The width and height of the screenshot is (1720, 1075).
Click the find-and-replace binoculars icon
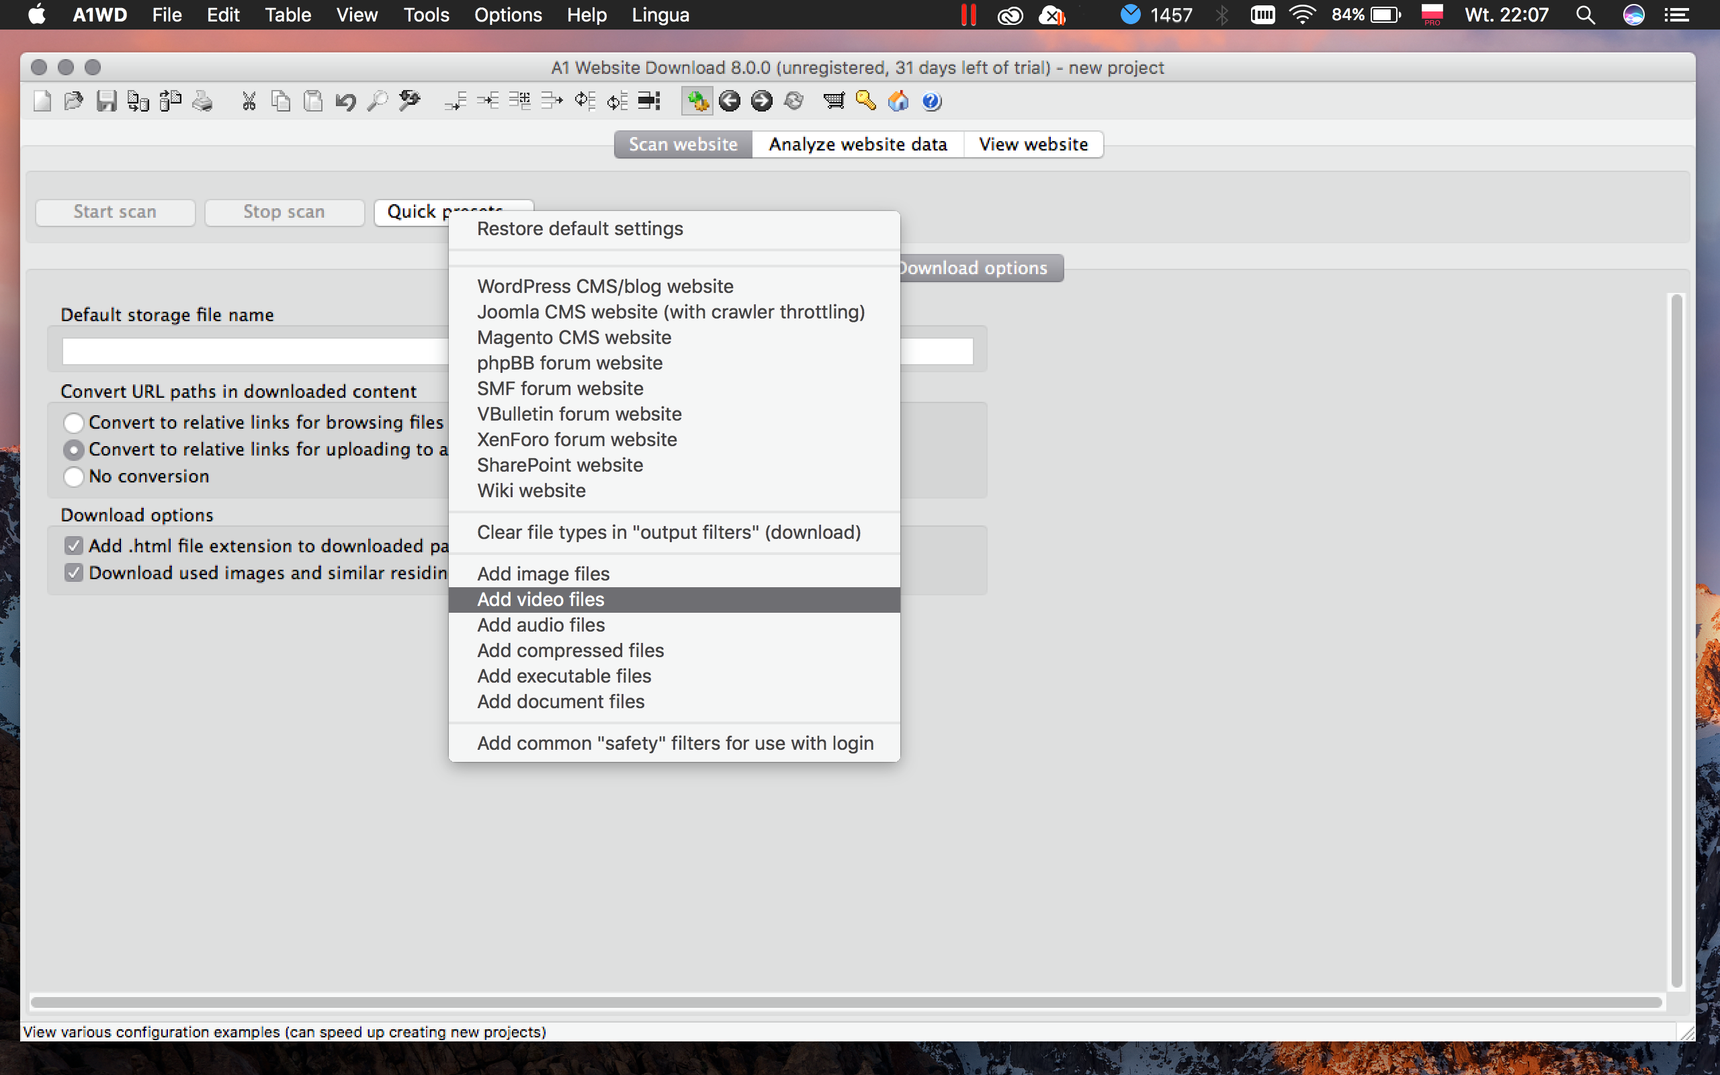tap(410, 101)
